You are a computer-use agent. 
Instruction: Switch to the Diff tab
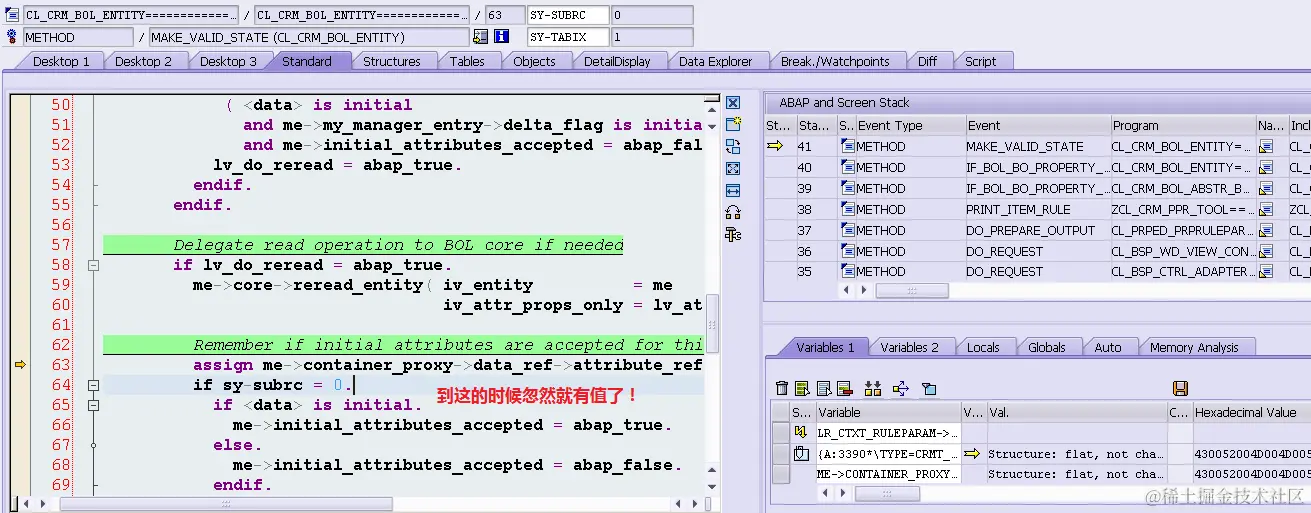click(928, 61)
